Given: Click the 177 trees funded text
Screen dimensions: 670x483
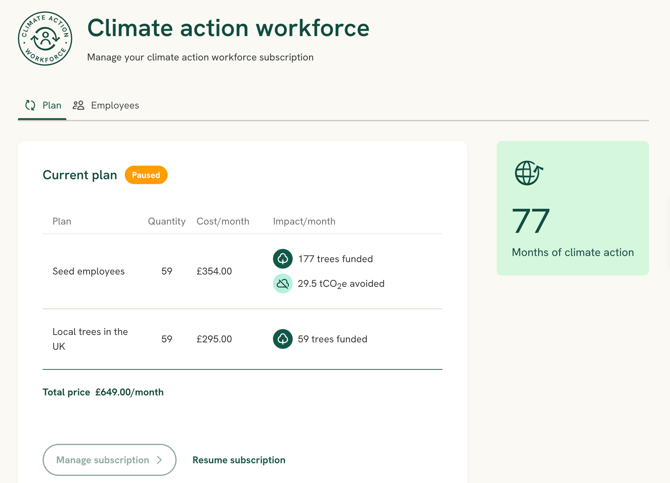Looking at the screenshot, I should 335,259.
